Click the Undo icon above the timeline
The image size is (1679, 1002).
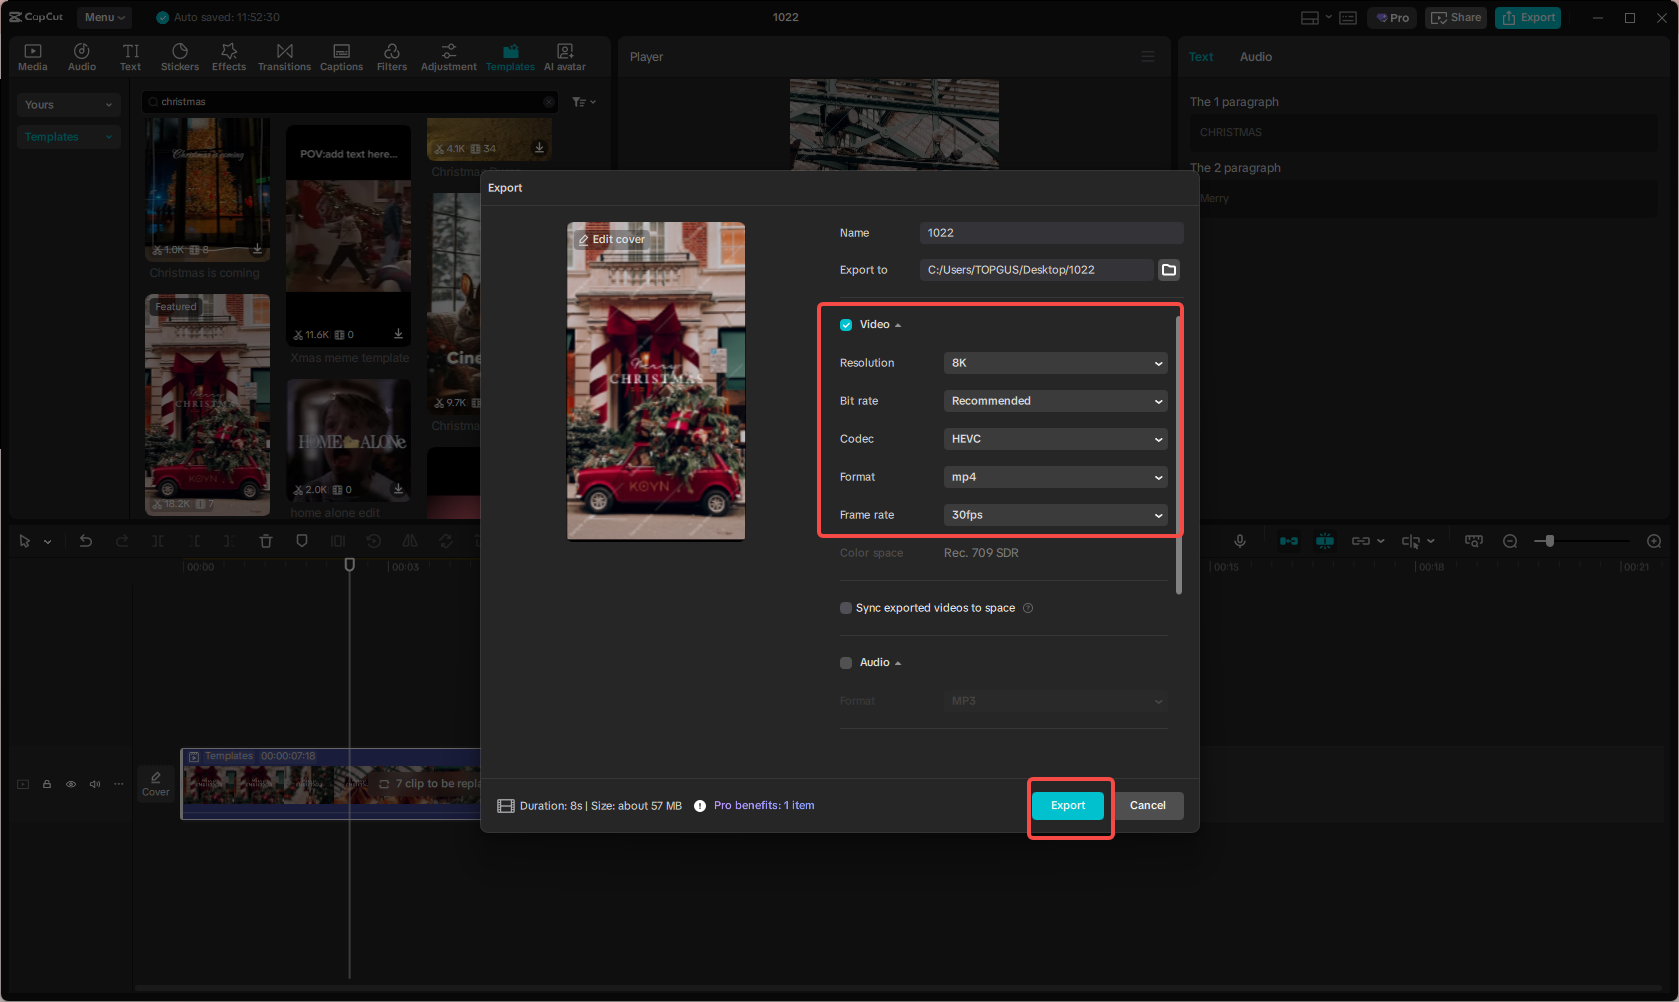click(x=85, y=540)
